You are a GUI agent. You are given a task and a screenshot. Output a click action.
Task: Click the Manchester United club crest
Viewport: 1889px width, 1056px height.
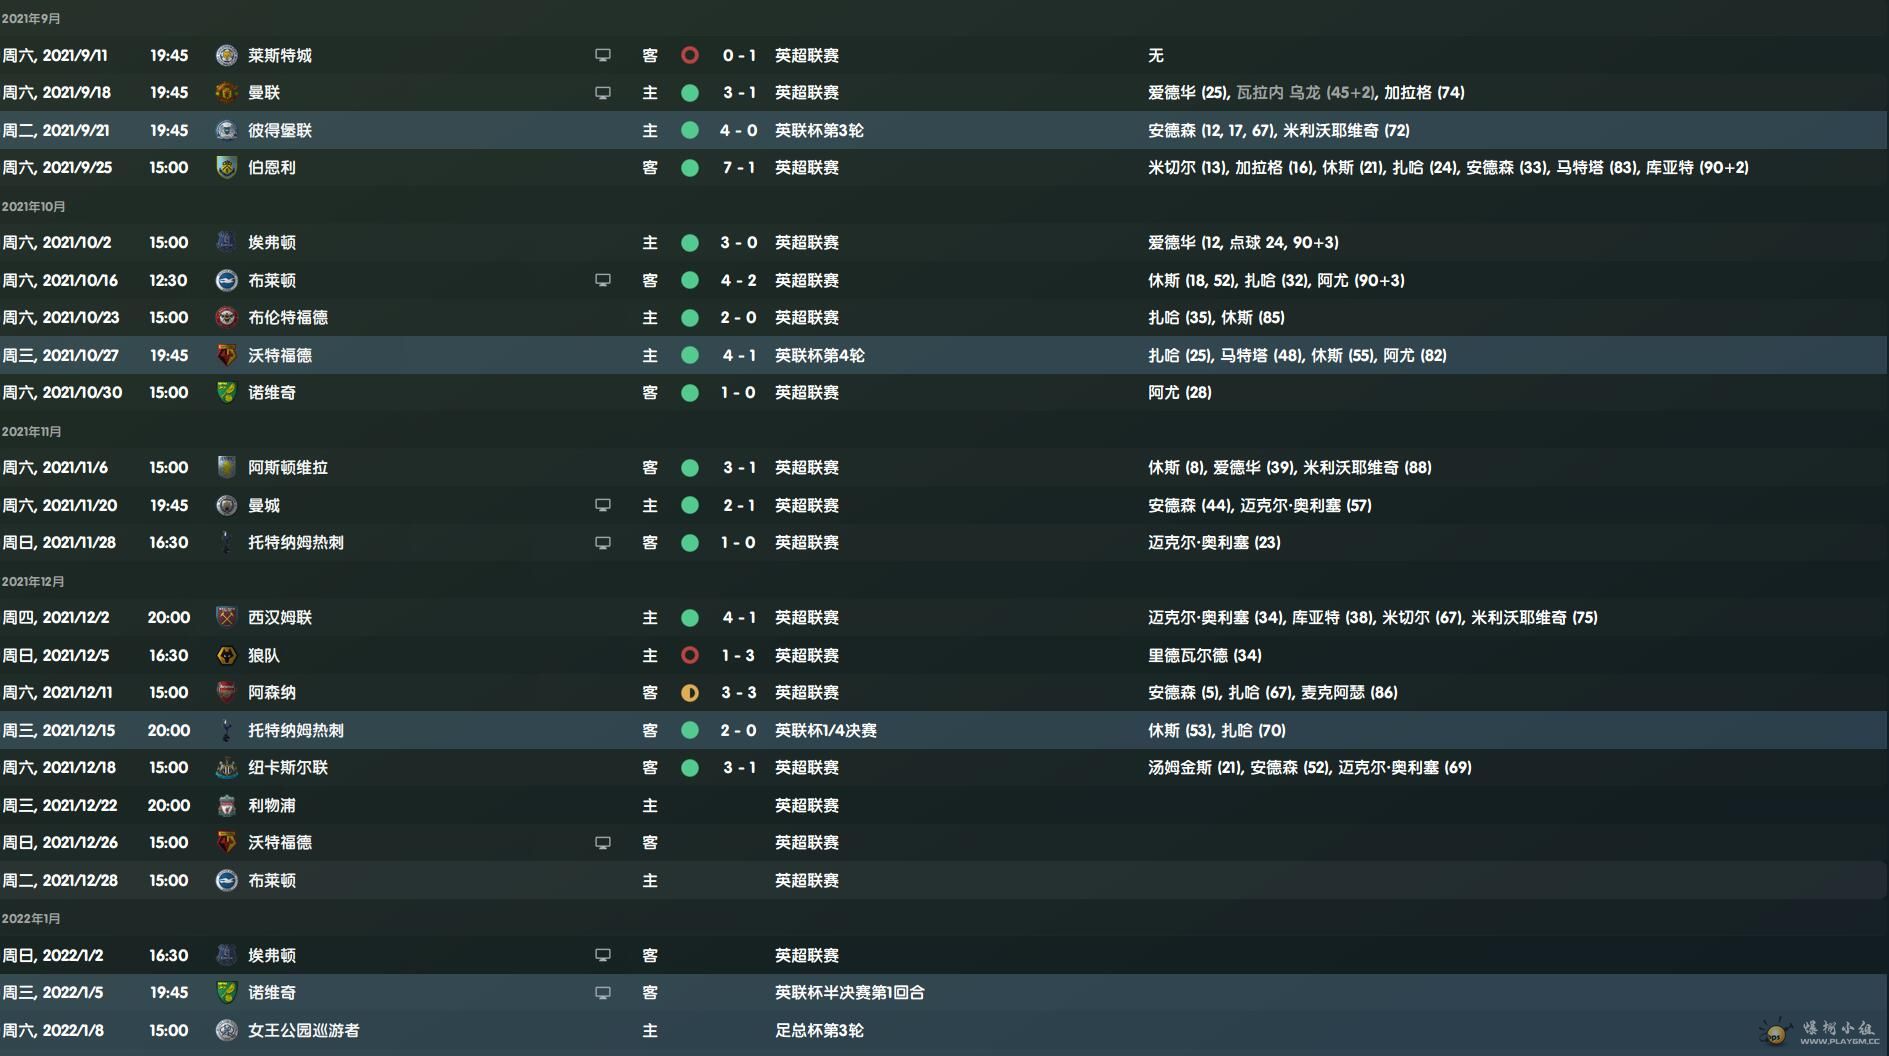coord(226,92)
